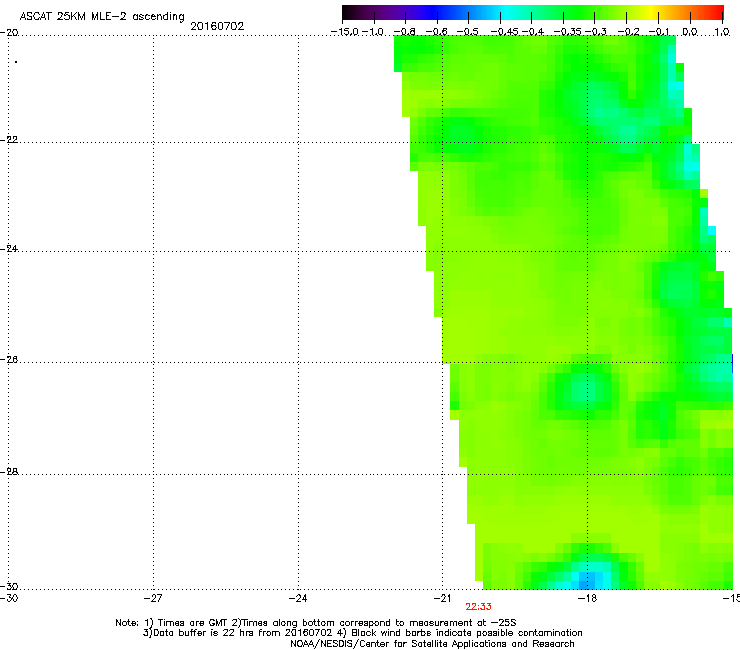Viewport: 740px width, 650px height.
Task: Click the "ASCAT 25KM MLE-2 ascending" title
Action: [x=102, y=17]
